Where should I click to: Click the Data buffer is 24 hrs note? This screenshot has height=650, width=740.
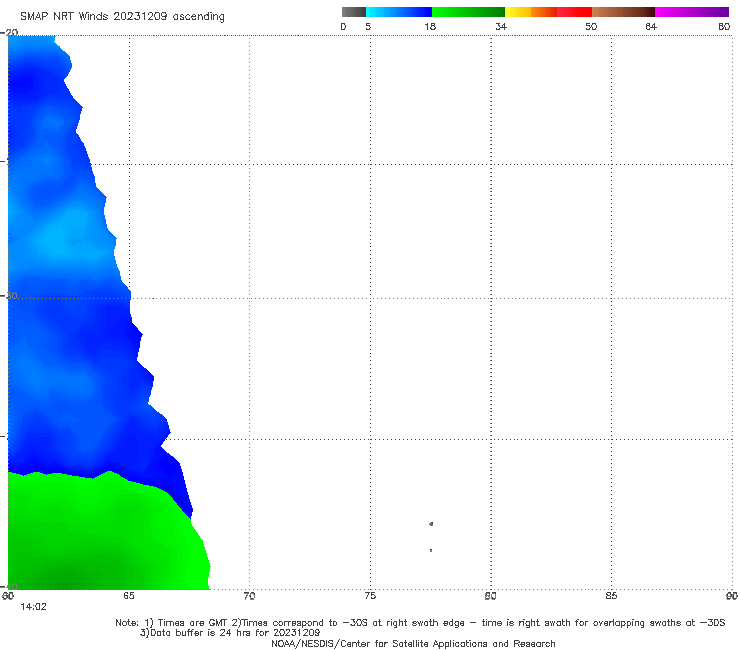coord(230,633)
